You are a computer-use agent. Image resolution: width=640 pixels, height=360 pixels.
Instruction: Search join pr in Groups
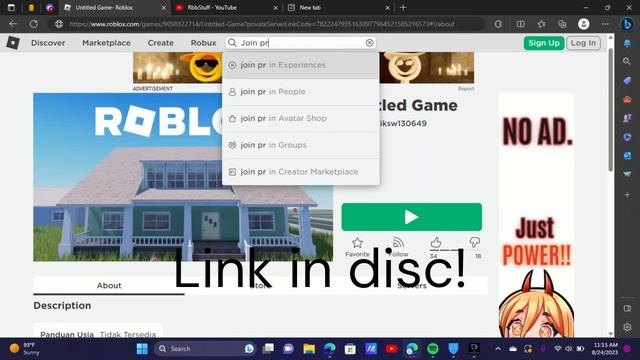pyautogui.click(x=300, y=145)
